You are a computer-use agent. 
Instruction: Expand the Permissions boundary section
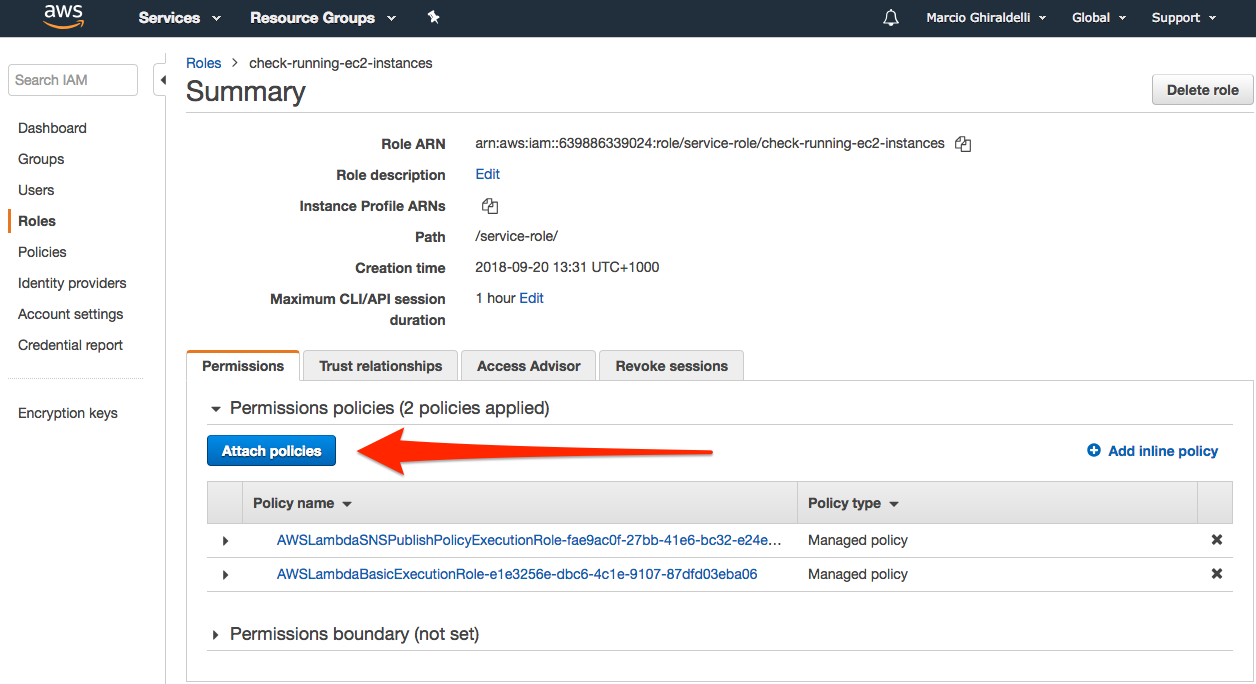[x=215, y=635]
